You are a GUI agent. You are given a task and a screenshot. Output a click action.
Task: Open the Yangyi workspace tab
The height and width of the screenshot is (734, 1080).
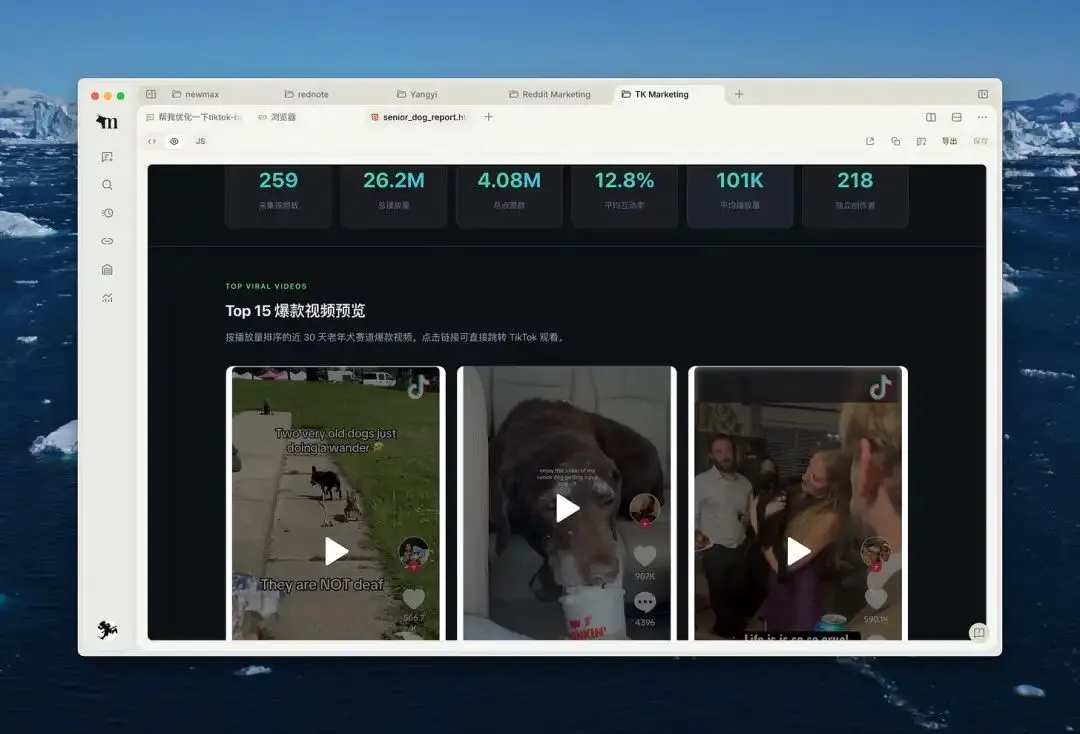417,94
